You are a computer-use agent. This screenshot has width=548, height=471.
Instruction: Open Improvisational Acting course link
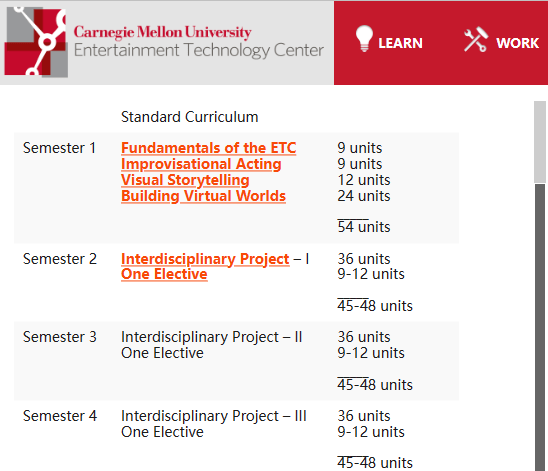201,164
